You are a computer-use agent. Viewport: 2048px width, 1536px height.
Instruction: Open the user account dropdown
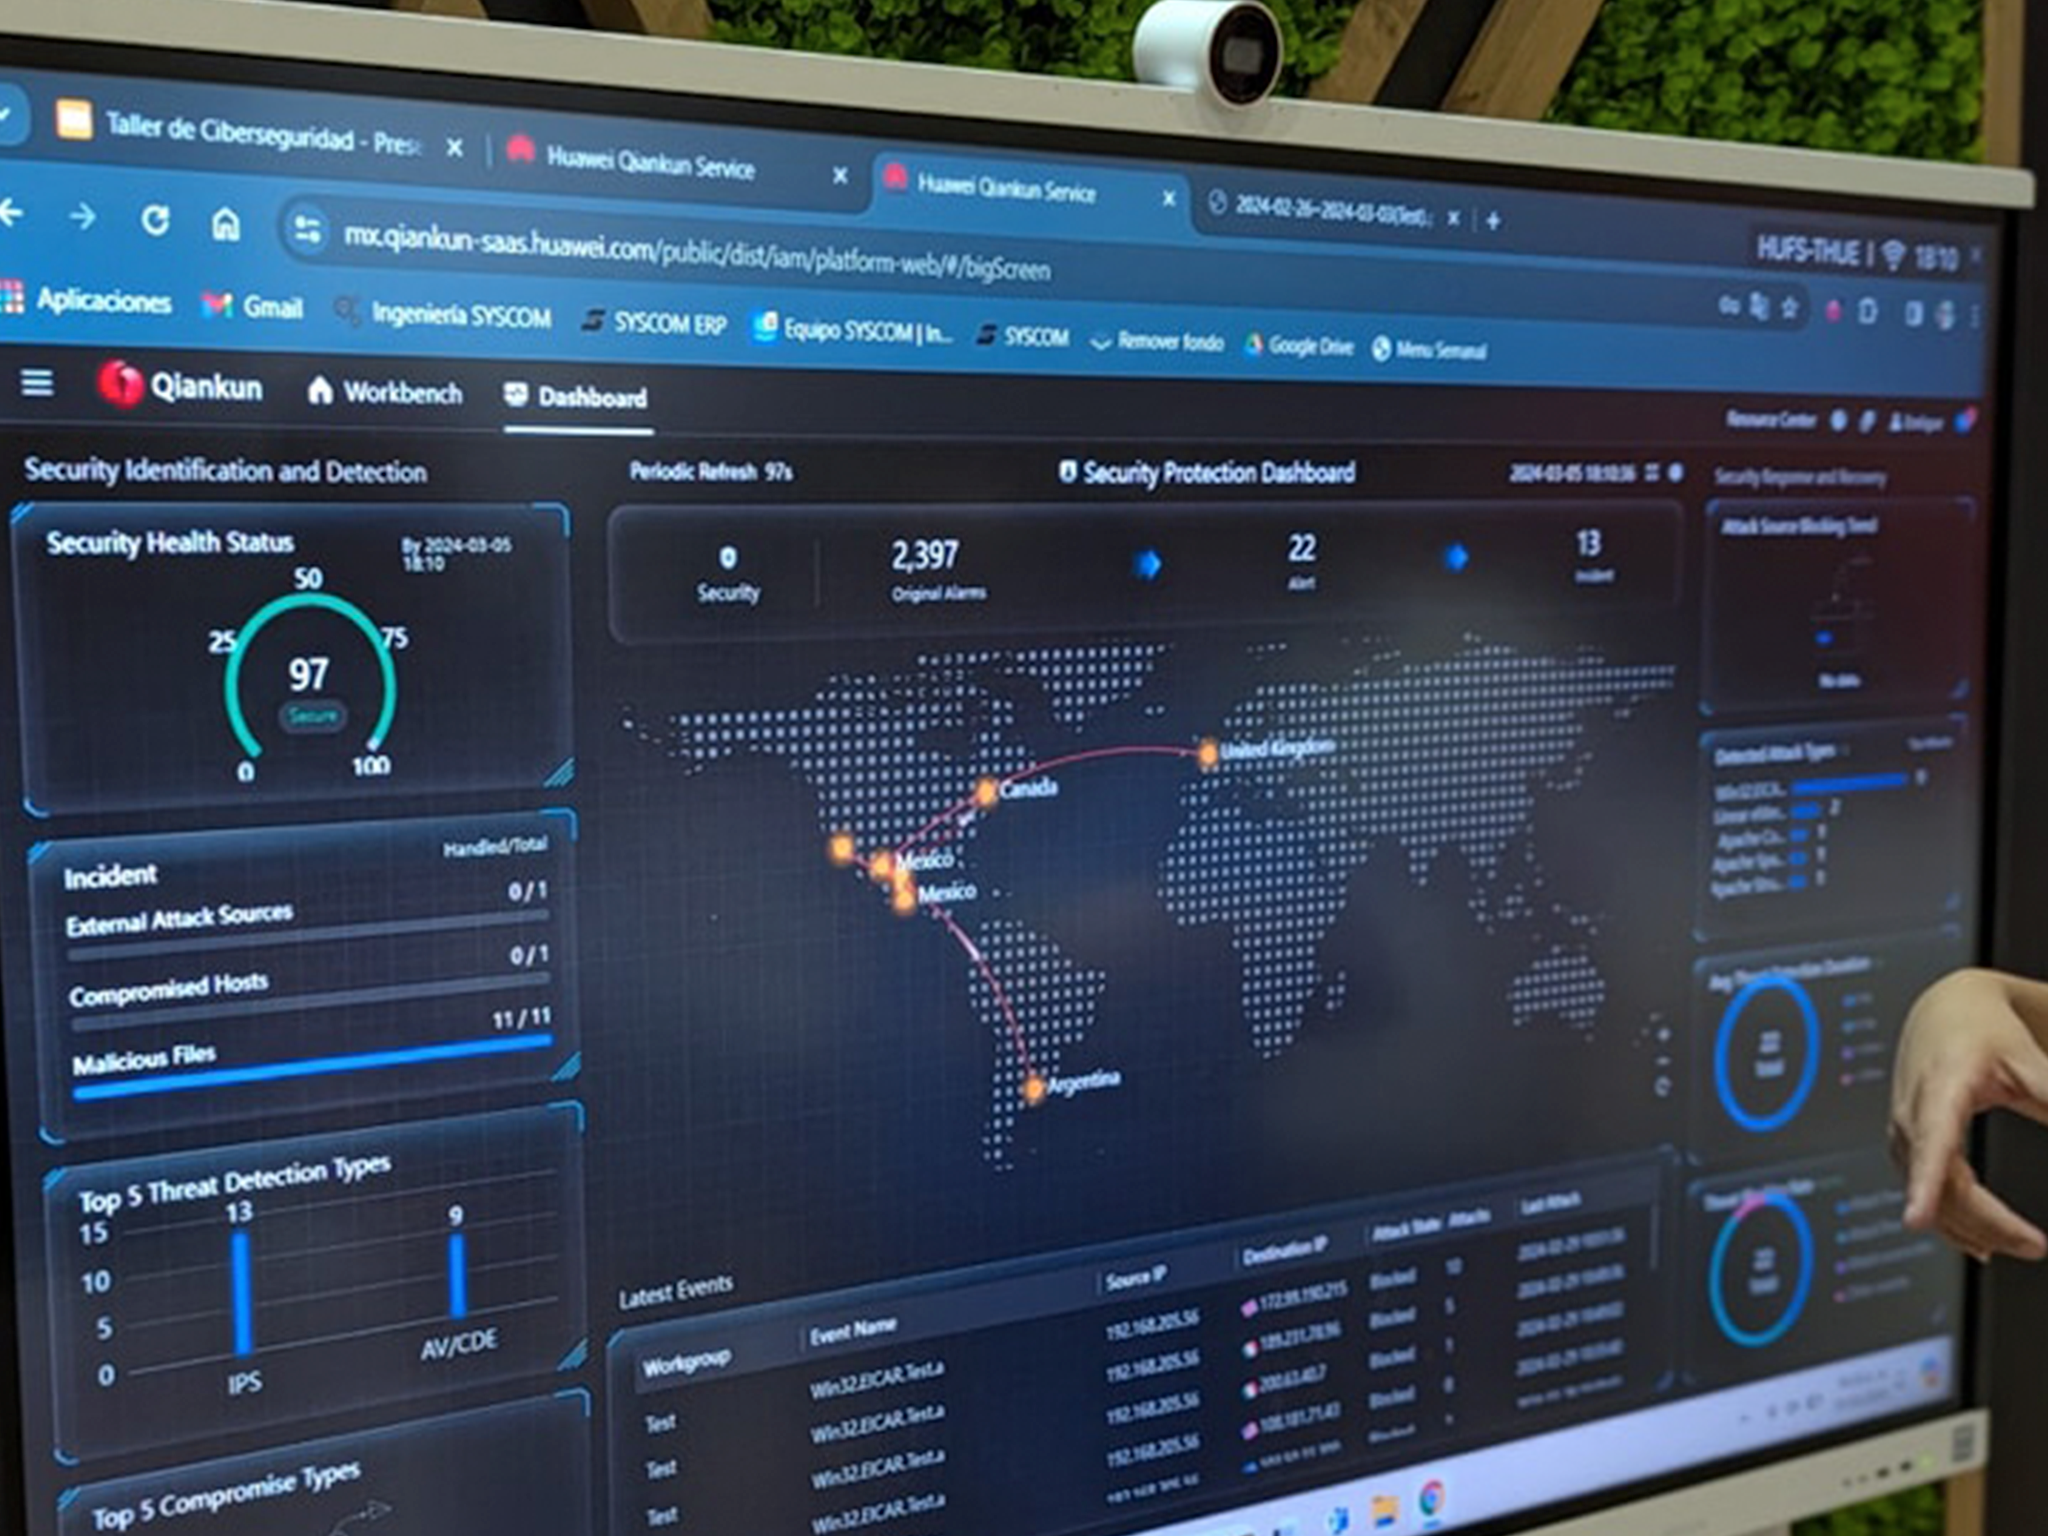1916,423
